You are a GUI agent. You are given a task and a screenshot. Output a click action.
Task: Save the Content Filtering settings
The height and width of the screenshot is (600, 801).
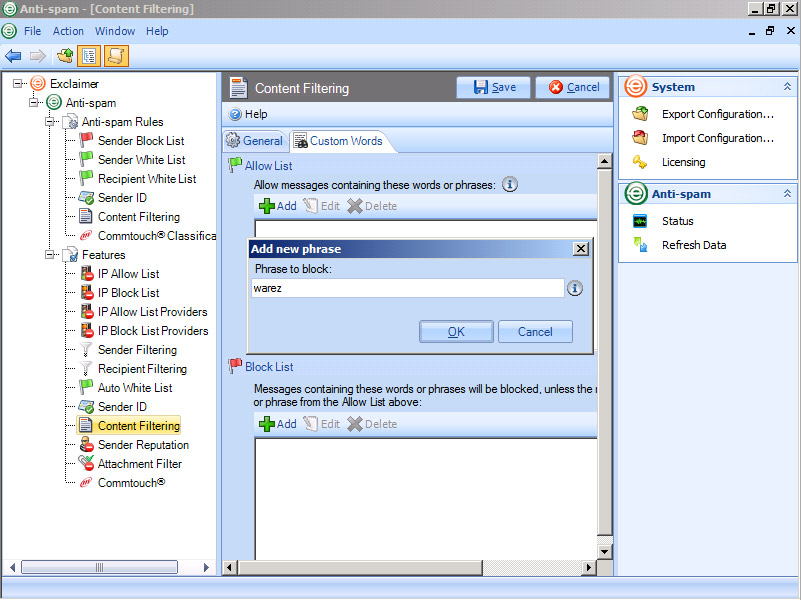[x=493, y=87]
